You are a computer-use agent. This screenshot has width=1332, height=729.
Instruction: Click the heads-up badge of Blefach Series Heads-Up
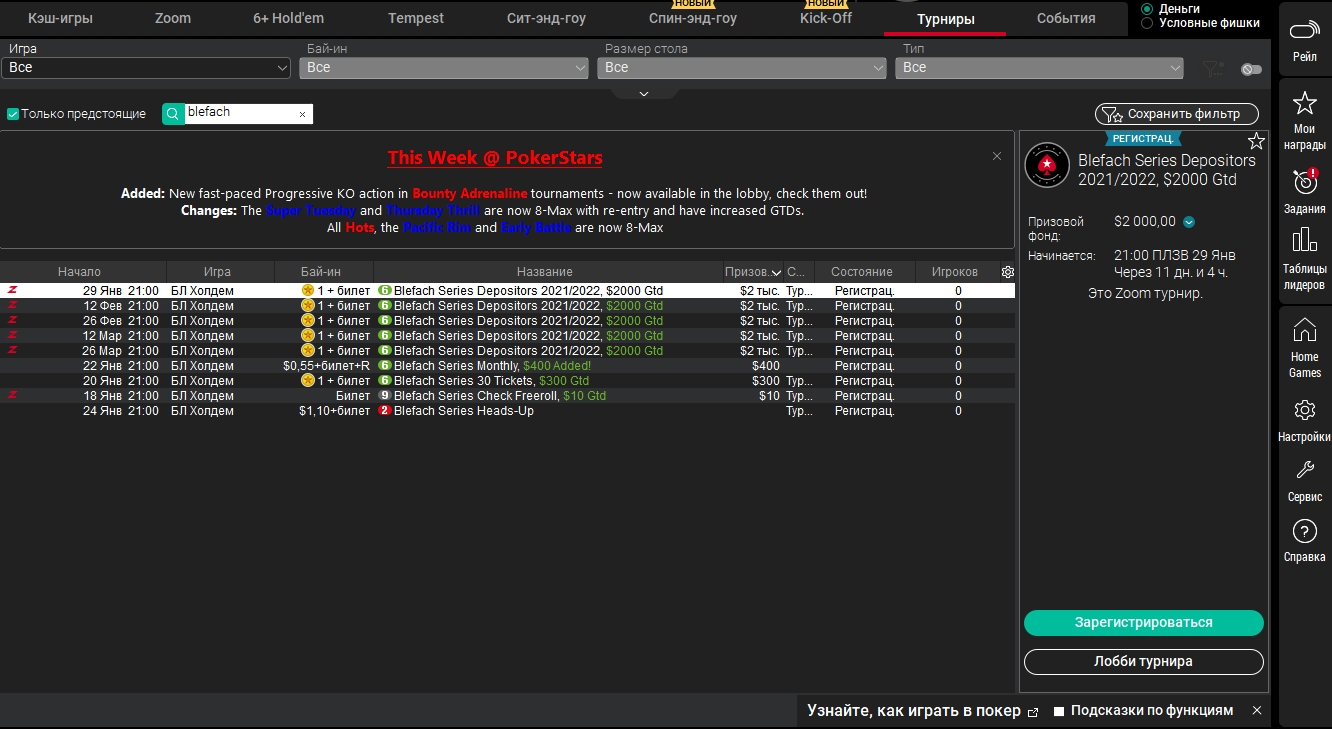pos(384,411)
